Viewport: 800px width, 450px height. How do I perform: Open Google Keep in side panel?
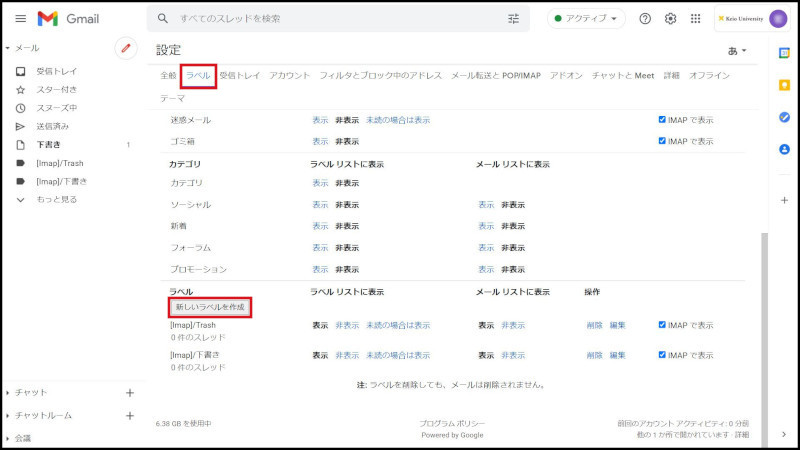click(x=784, y=84)
